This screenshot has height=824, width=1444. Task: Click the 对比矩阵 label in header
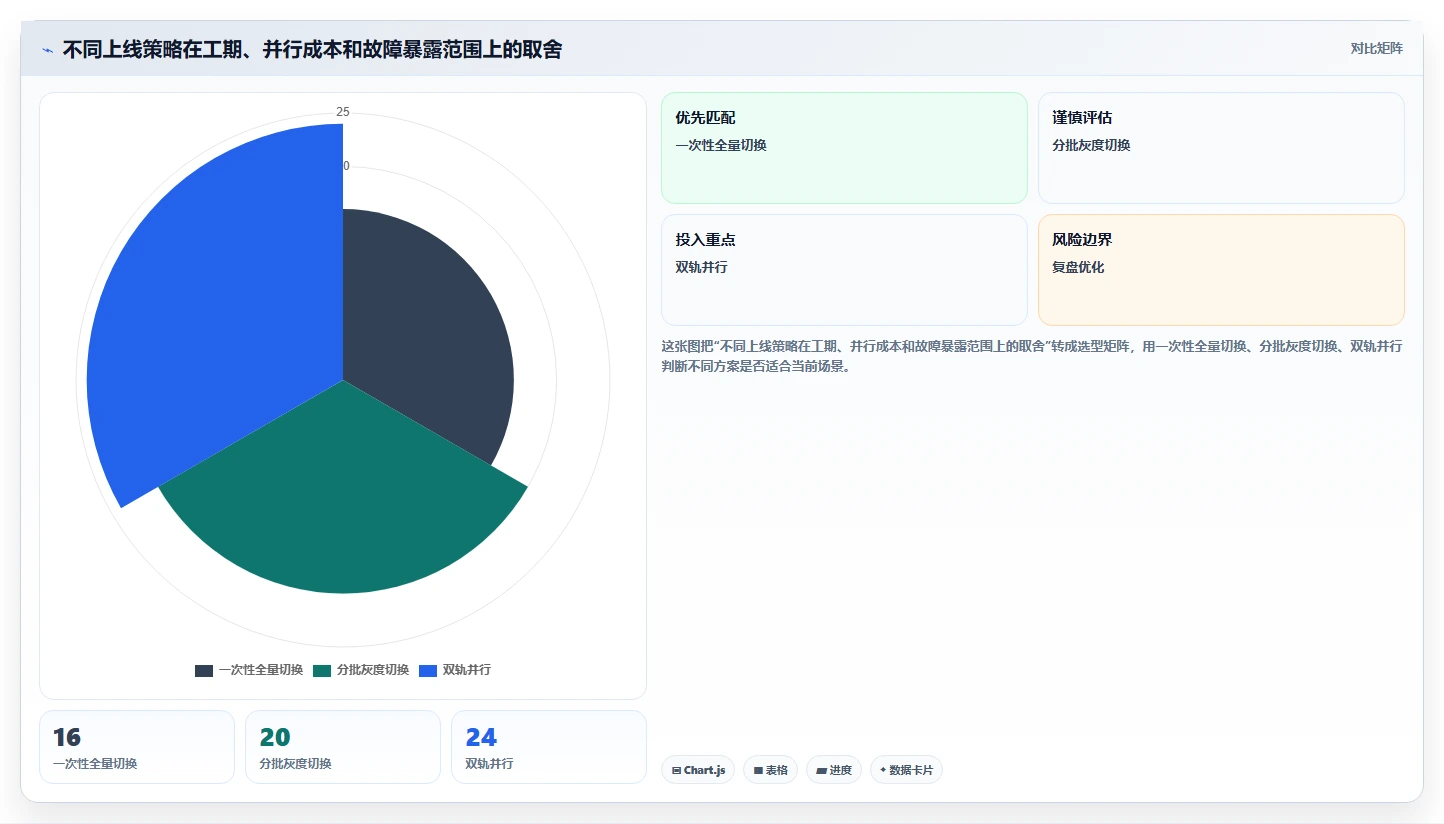(1376, 48)
